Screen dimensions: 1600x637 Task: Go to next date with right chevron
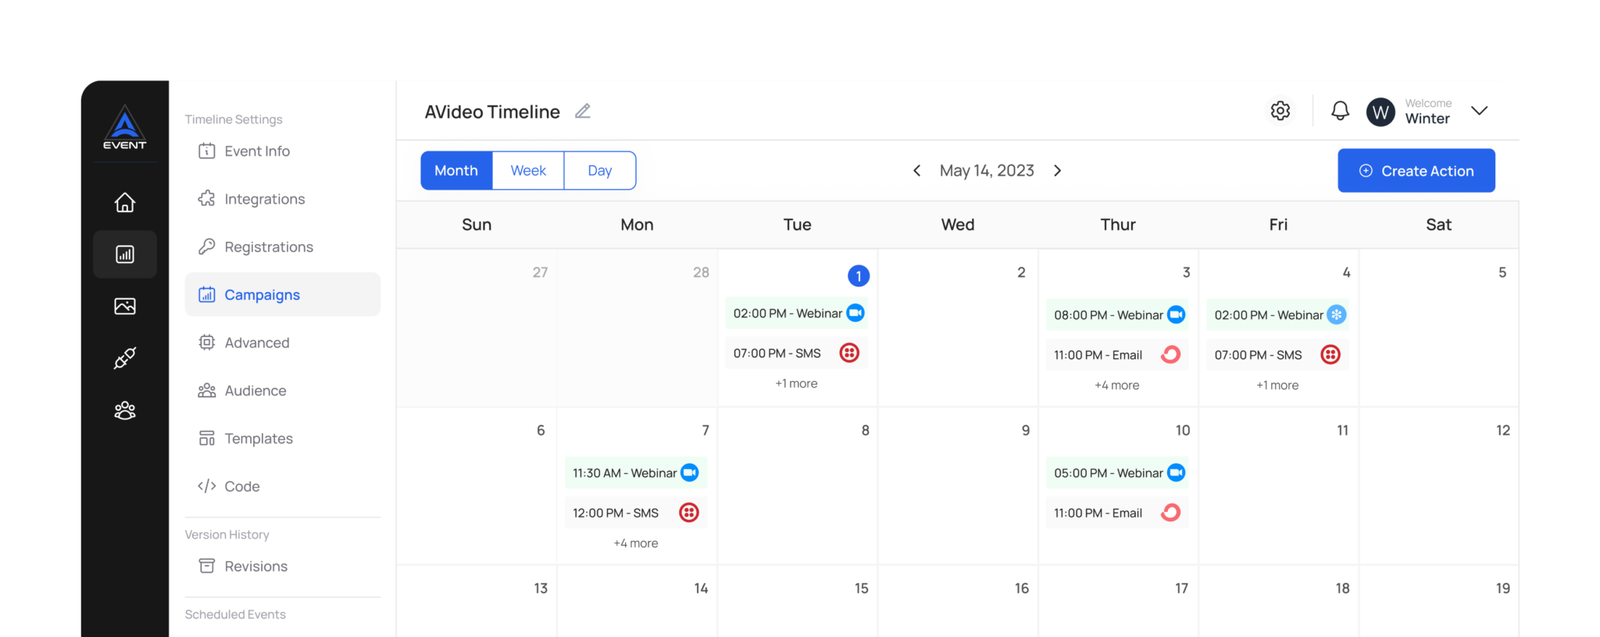coord(1058,171)
